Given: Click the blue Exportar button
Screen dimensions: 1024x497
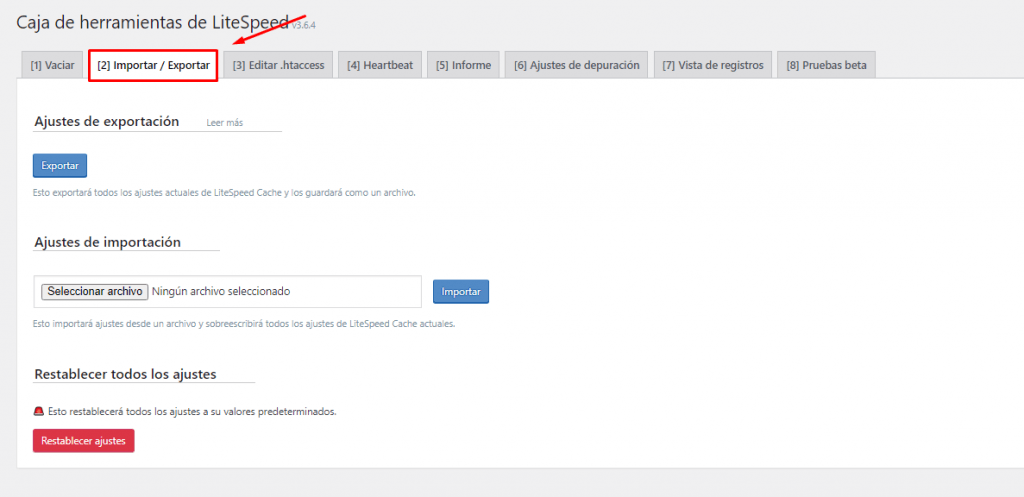Looking at the screenshot, I should pos(60,166).
